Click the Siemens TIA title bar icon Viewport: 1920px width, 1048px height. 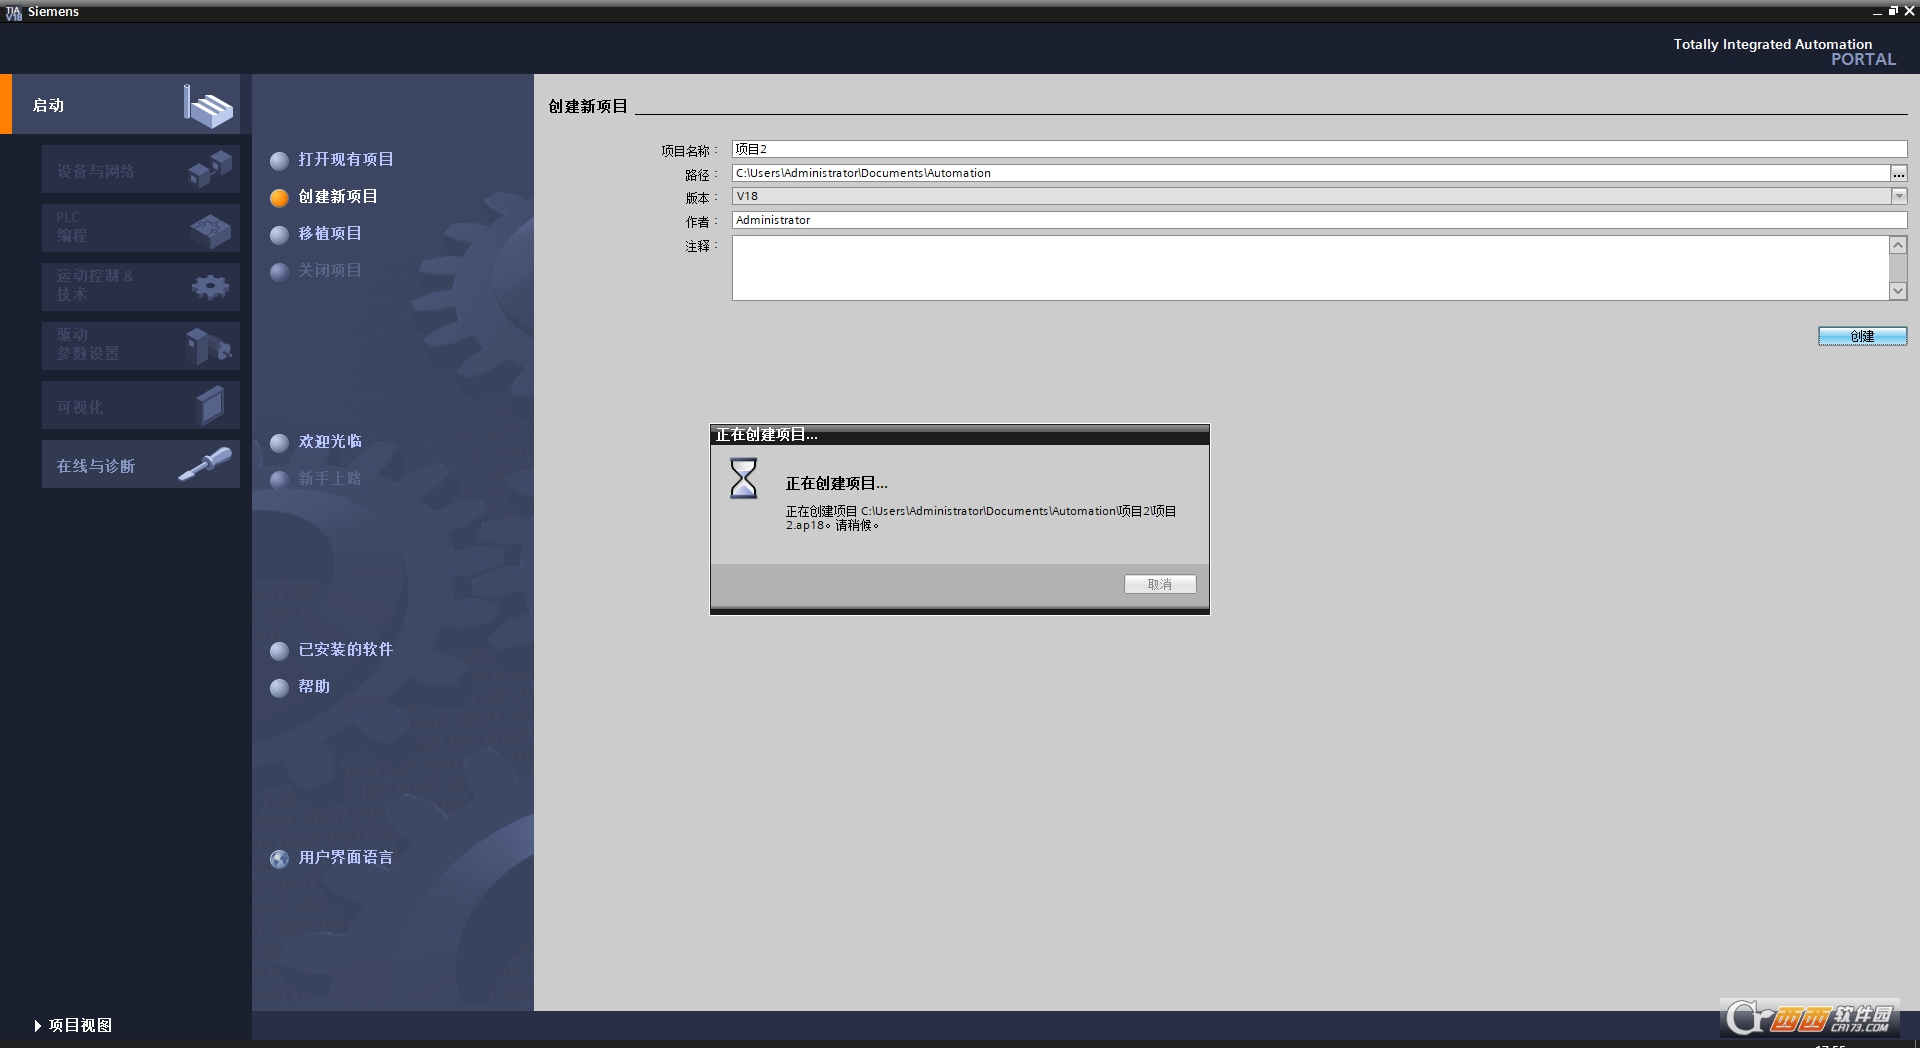(x=13, y=12)
